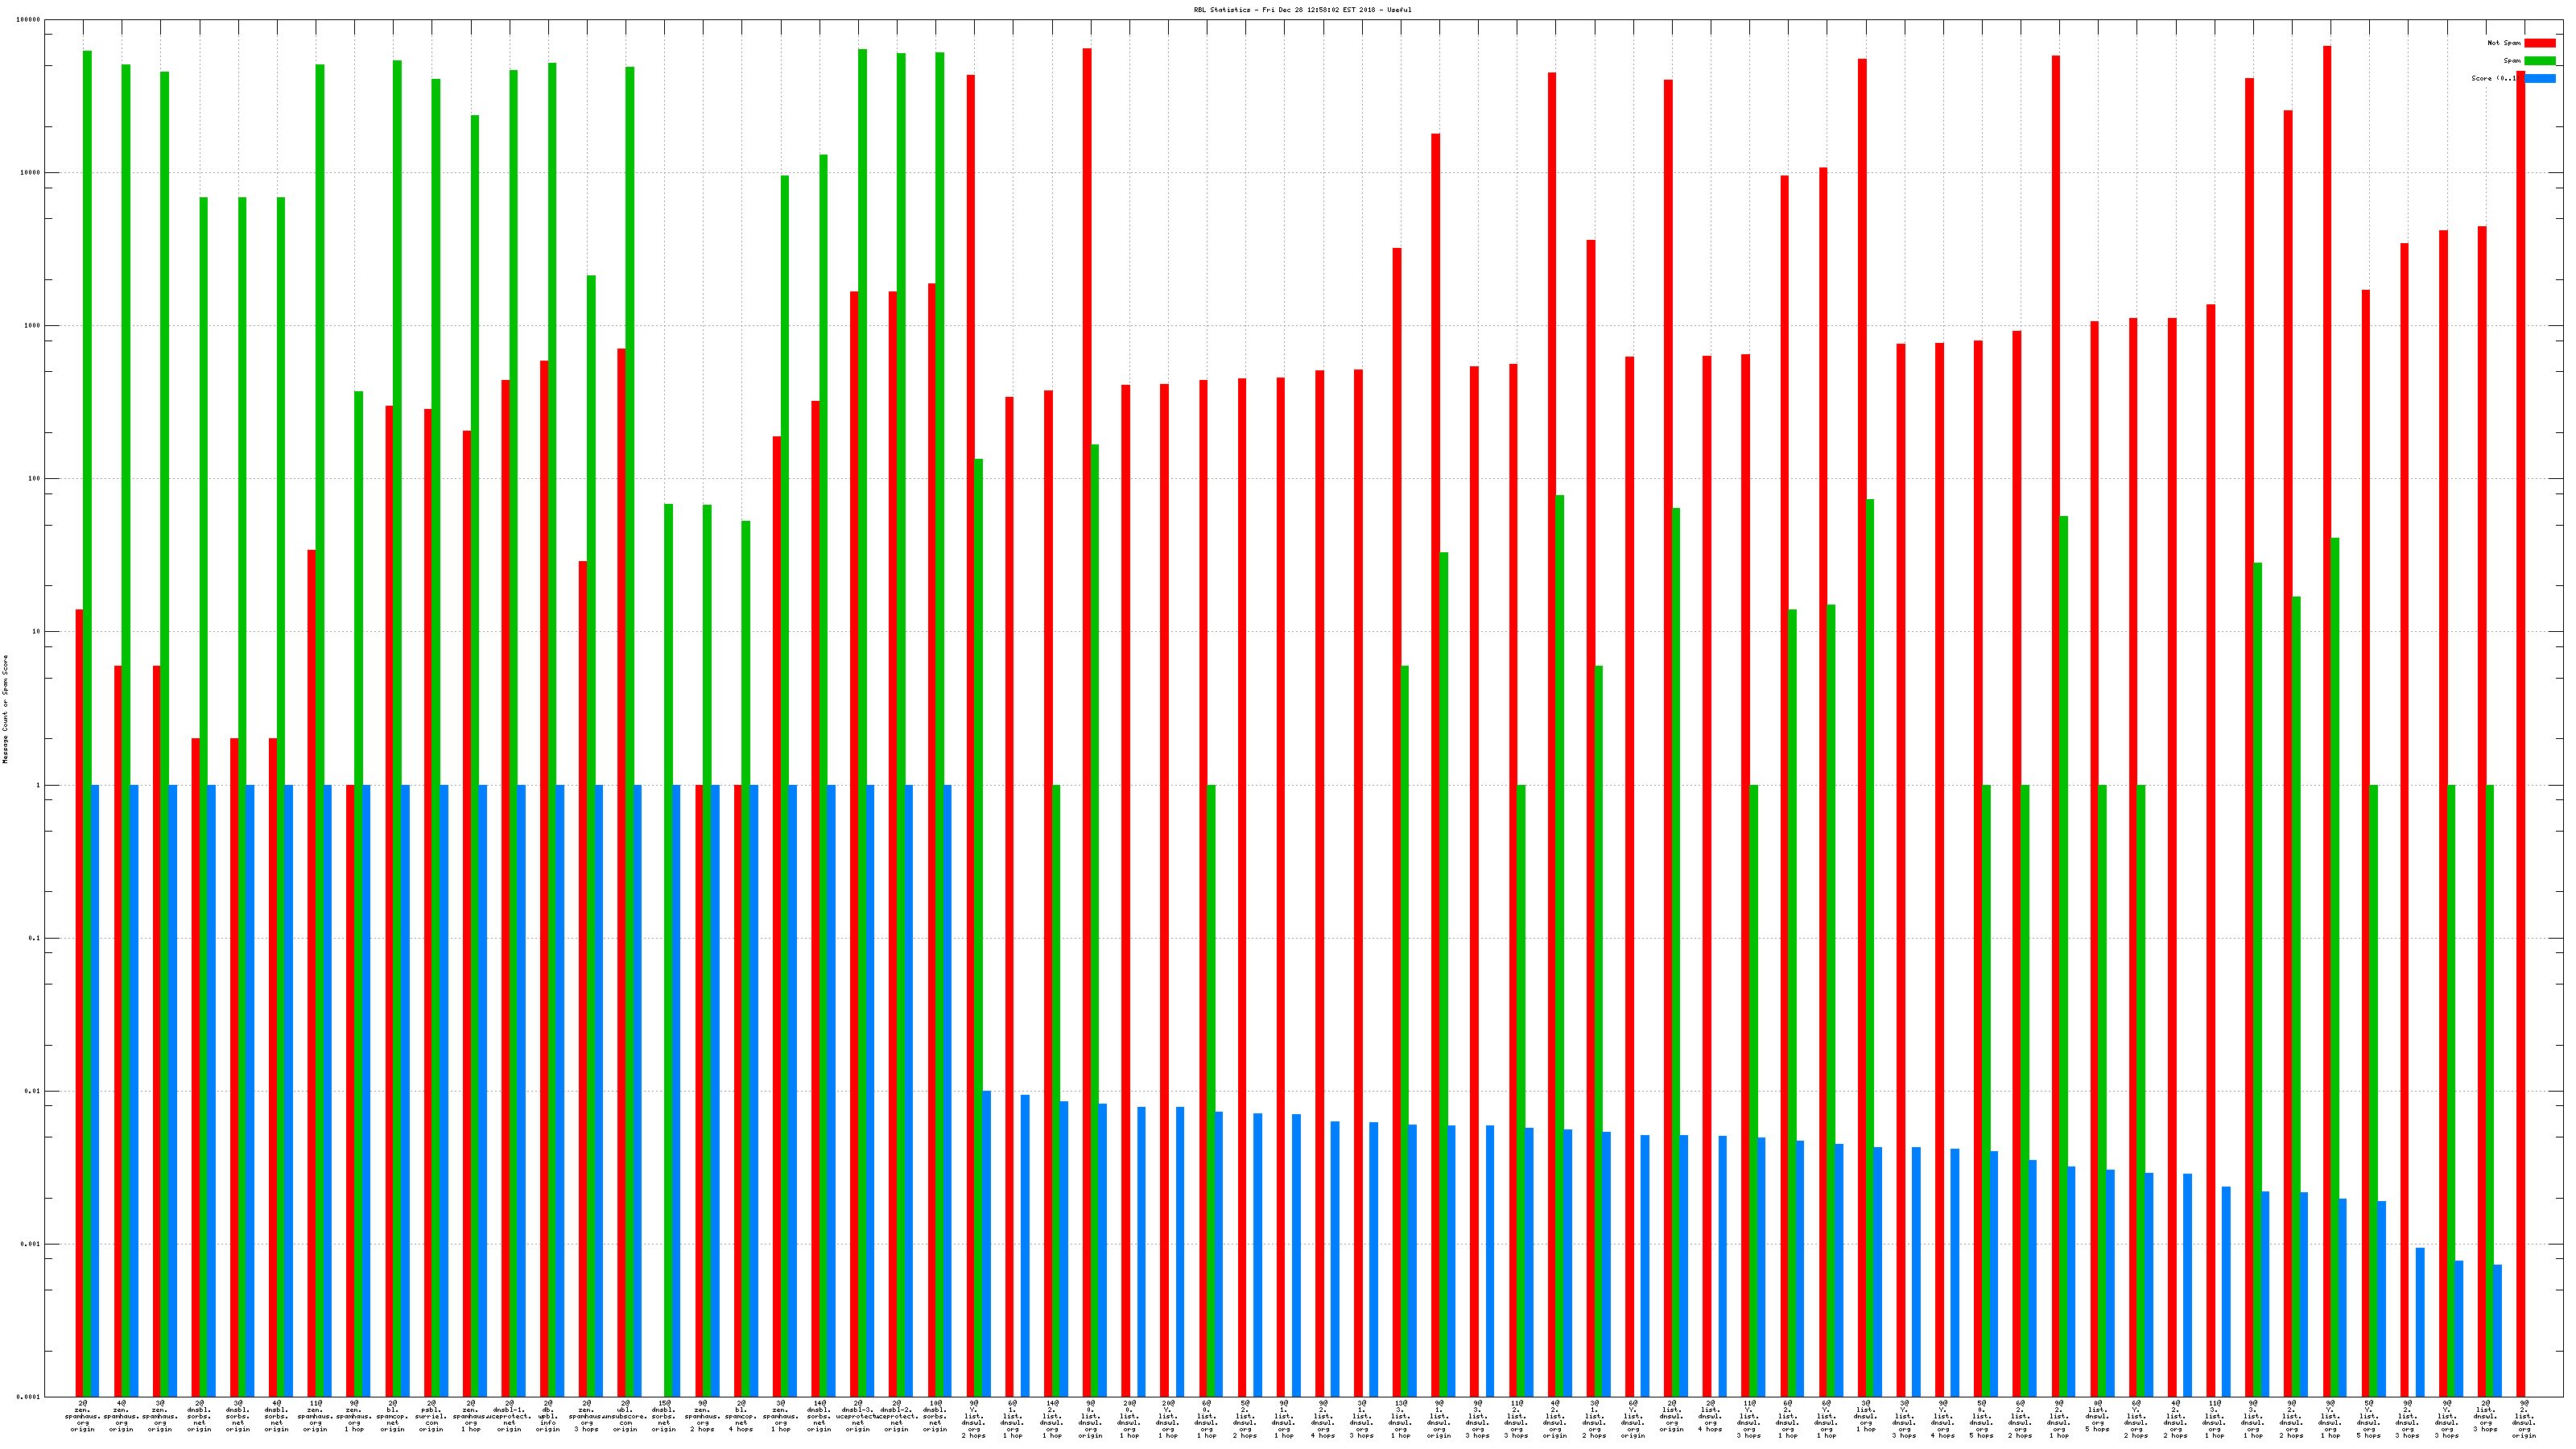
Task: Click the 100000 y-axis tick label
Action: [29, 20]
